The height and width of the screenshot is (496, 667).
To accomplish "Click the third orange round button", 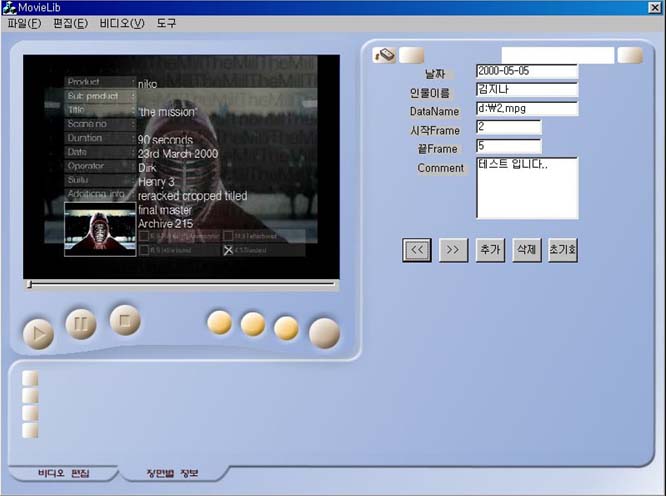I will tap(286, 328).
